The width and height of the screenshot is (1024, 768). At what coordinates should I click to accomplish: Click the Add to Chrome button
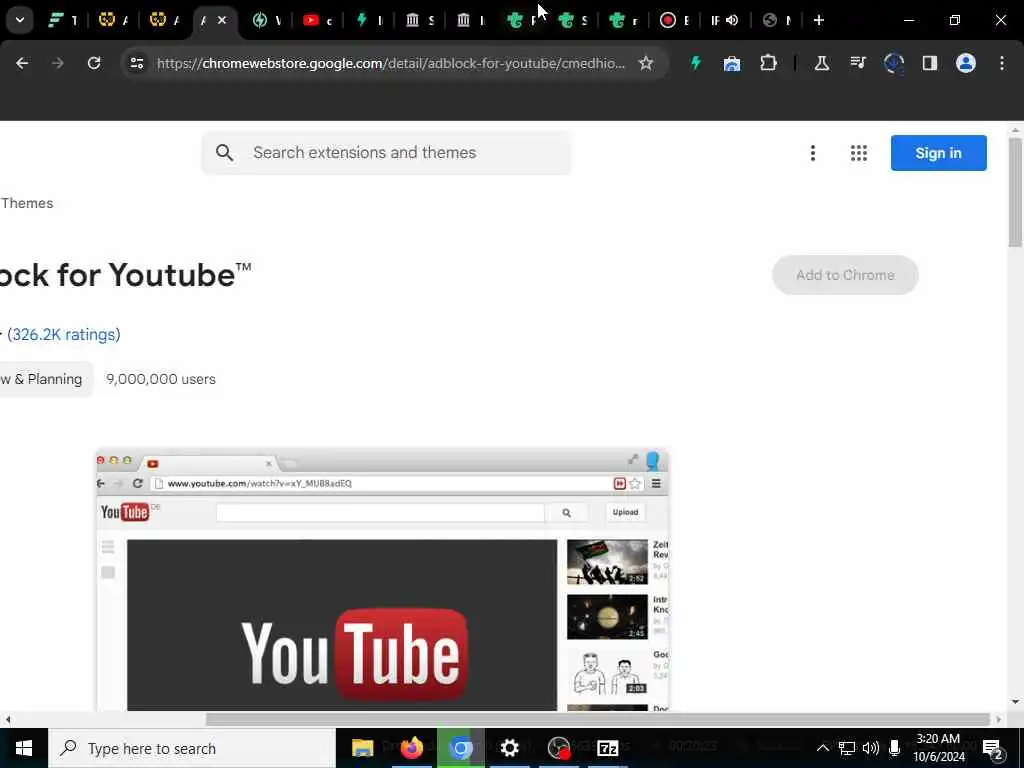845,275
